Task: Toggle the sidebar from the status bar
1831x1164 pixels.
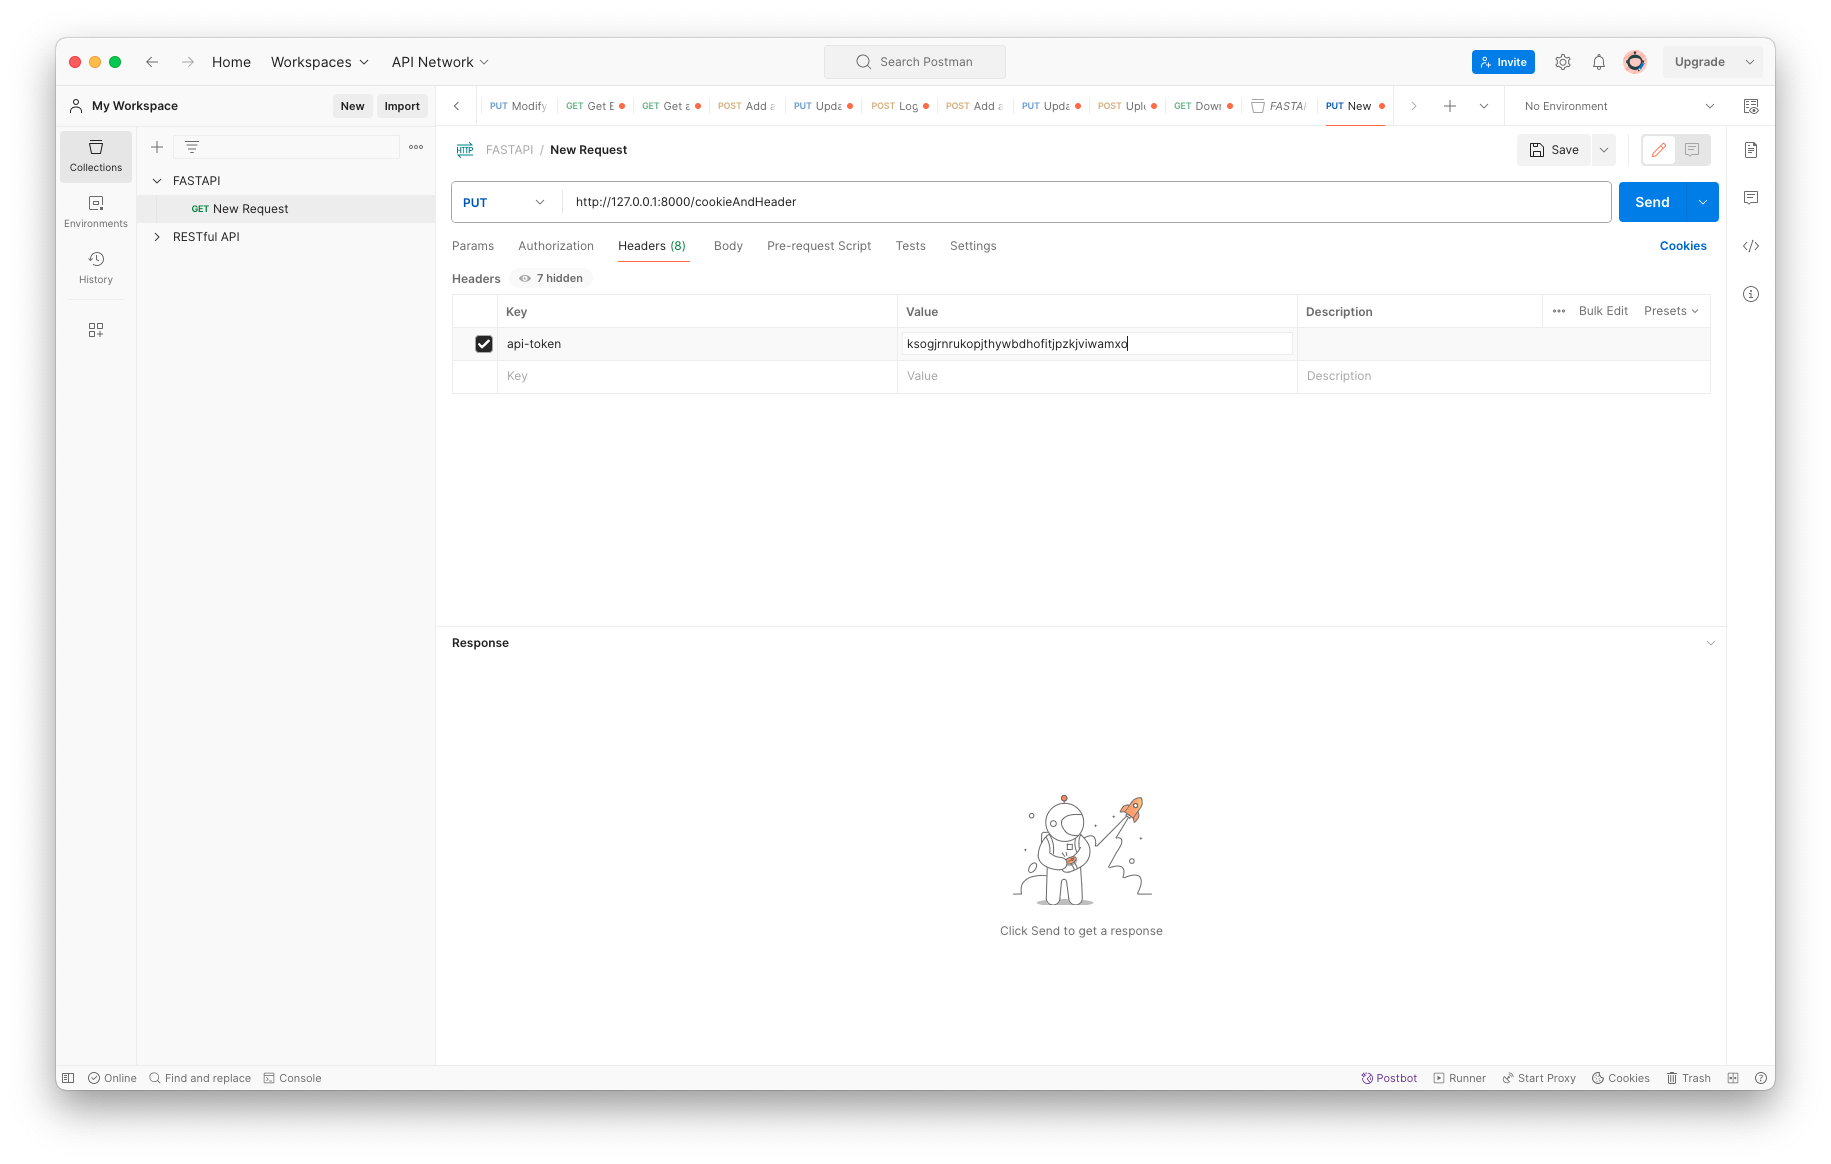Action: tap(68, 1078)
